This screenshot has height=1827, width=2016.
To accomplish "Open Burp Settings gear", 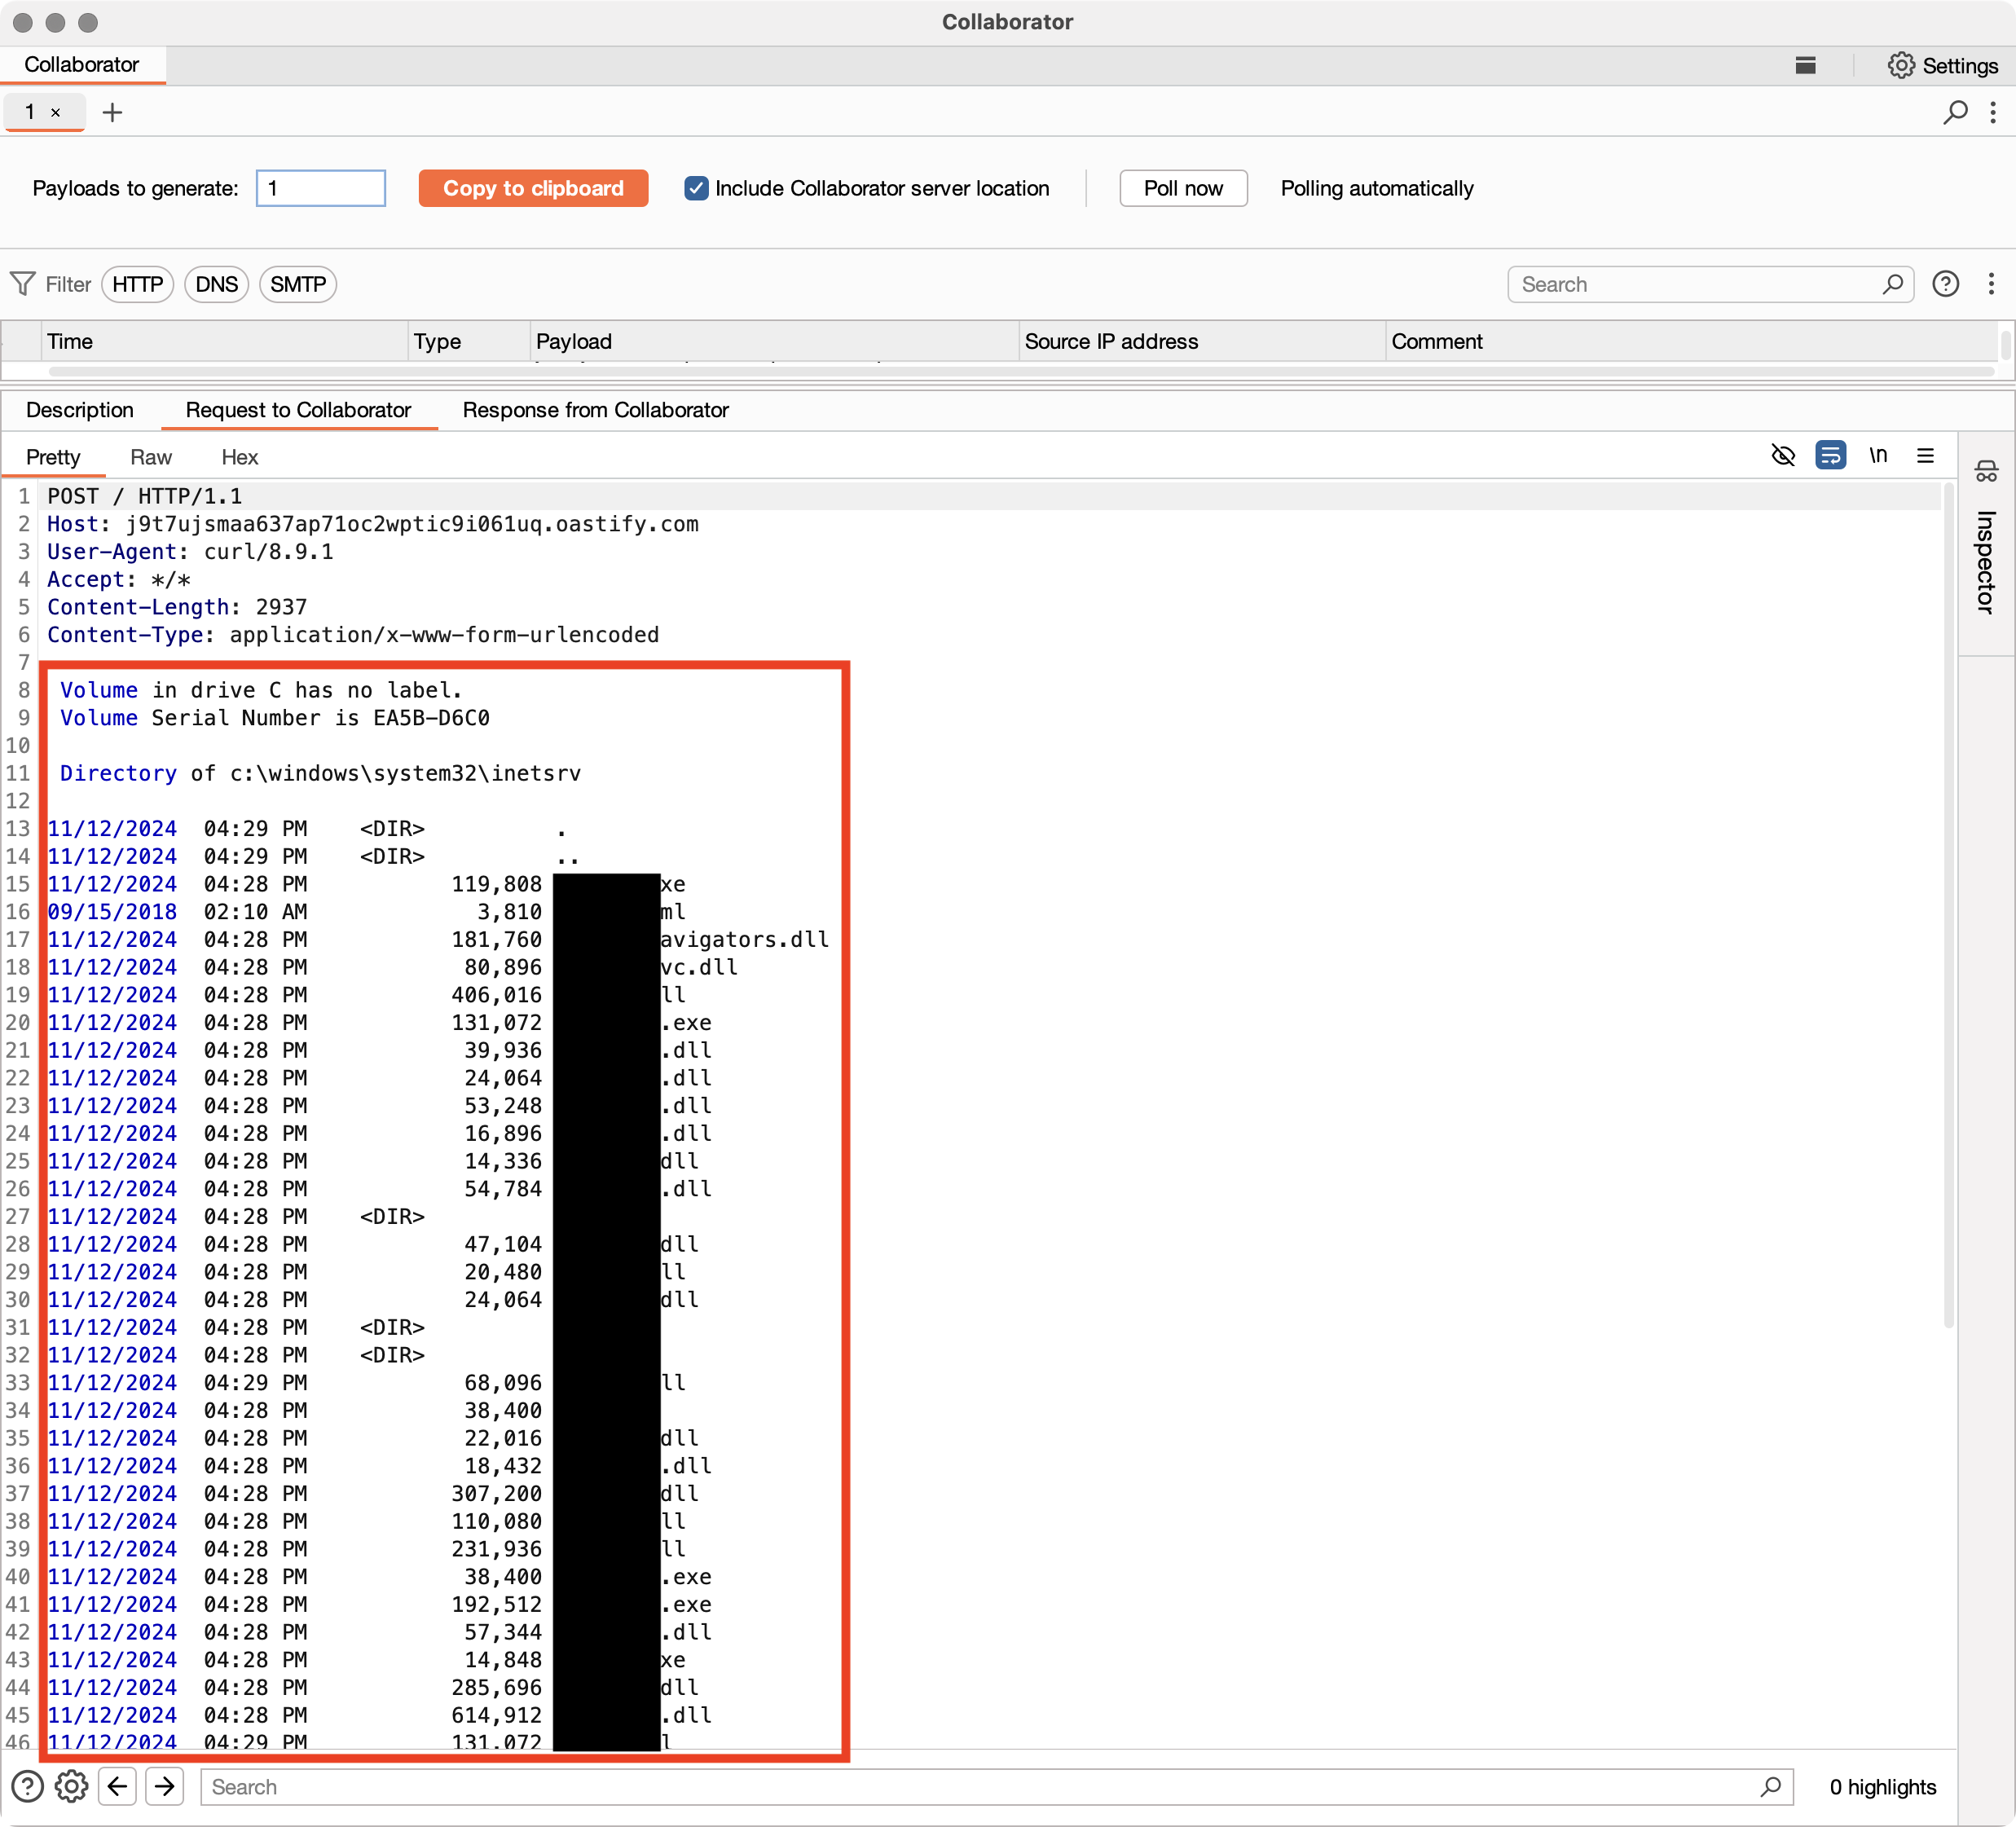I will pyautogui.click(x=1900, y=66).
